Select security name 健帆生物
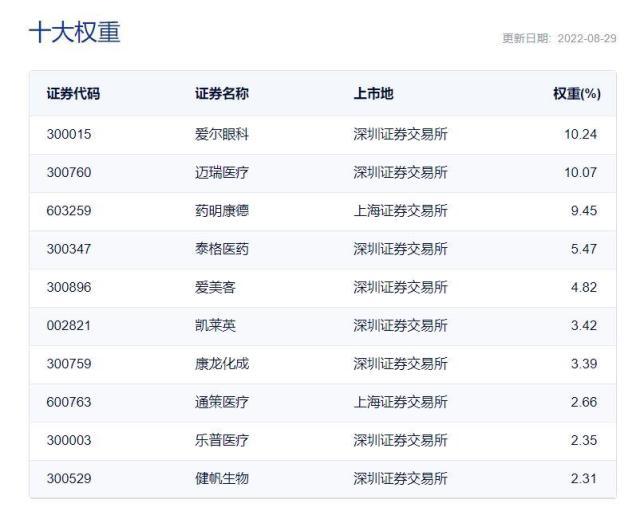 (x=222, y=478)
